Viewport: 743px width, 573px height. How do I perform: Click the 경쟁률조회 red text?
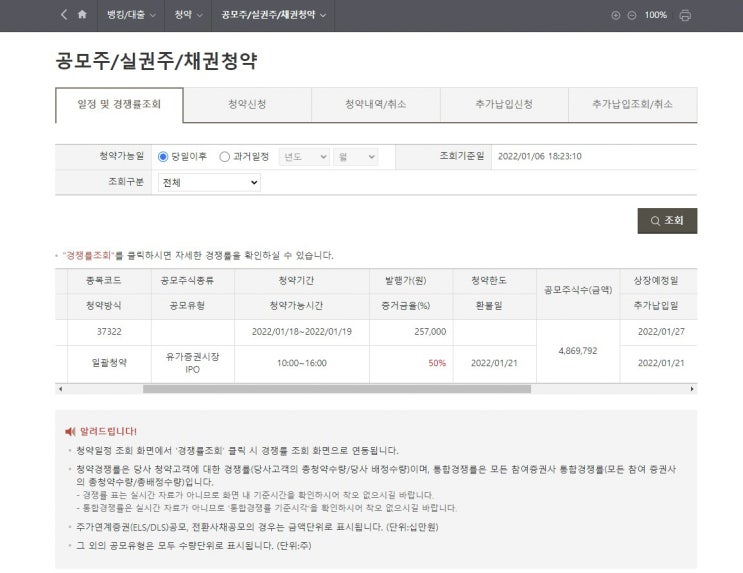tap(89, 255)
